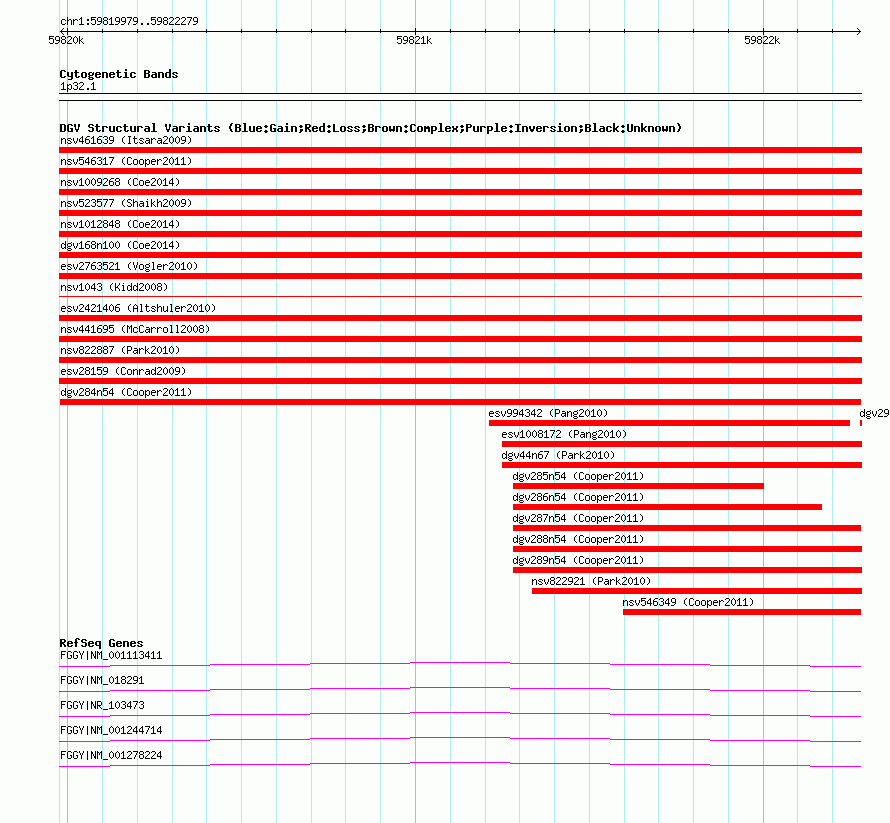Screen dimensions: 890x823
Task: Open the esv1008172 (Pang2010) label
Action: (x=564, y=434)
